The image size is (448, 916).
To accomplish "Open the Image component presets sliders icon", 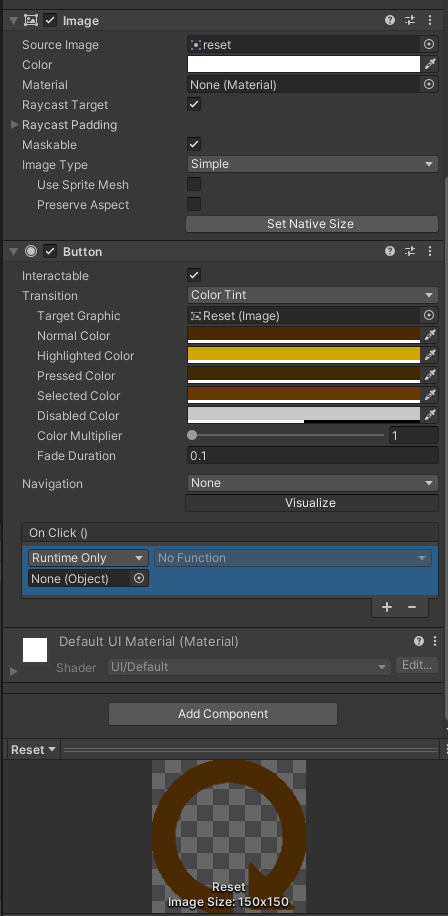I will tap(410, 20).
